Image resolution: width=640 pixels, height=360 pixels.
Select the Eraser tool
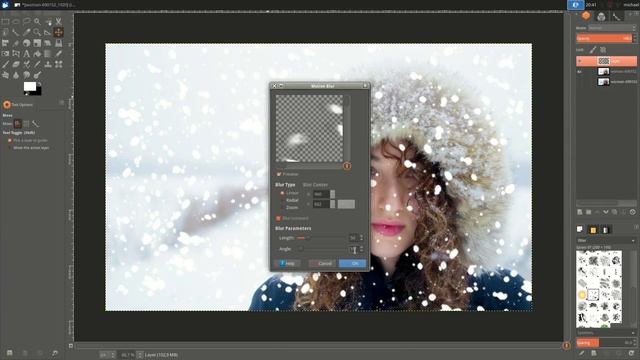(16, 64)
